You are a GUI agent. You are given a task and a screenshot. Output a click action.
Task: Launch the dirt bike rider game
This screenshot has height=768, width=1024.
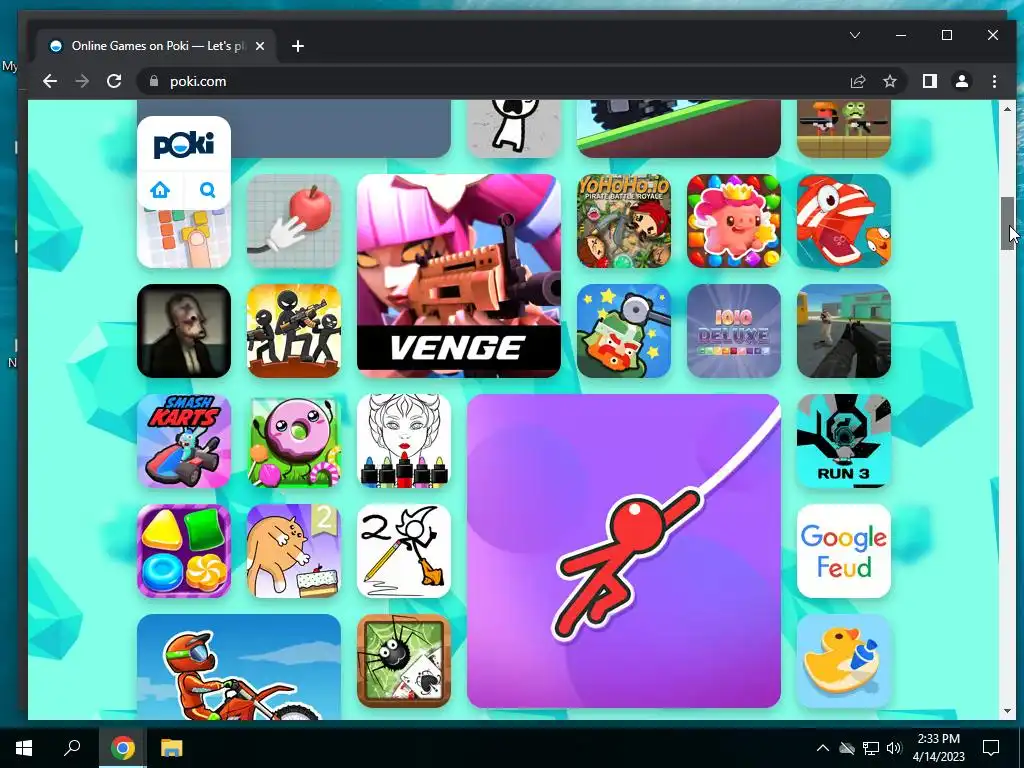(x=238, y=667)
